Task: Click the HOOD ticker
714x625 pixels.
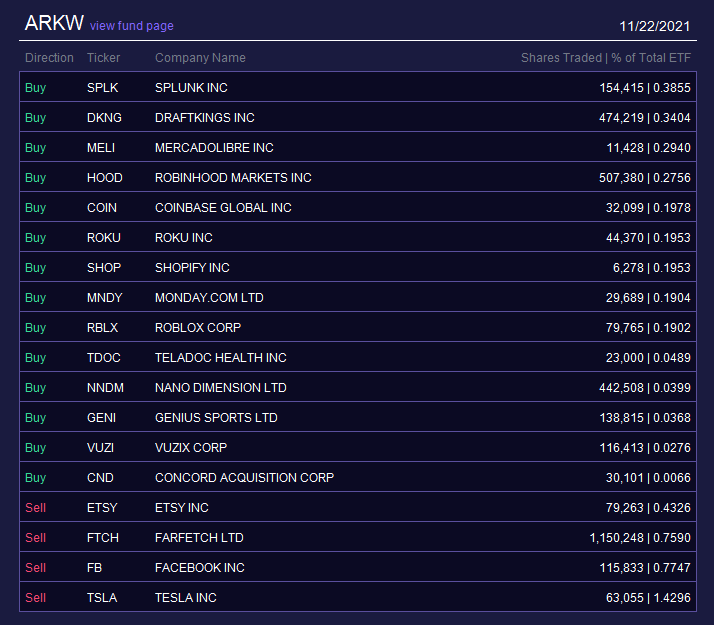Action: pos(105,178)
